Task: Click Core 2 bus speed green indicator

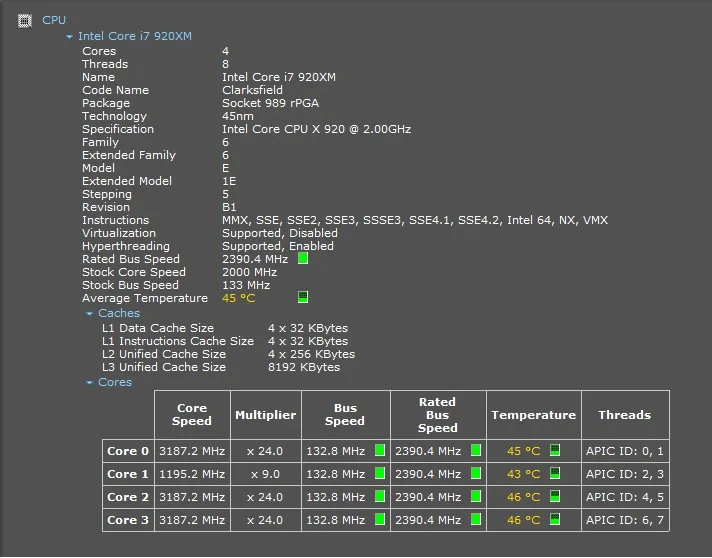Action: tap(380, 496)
